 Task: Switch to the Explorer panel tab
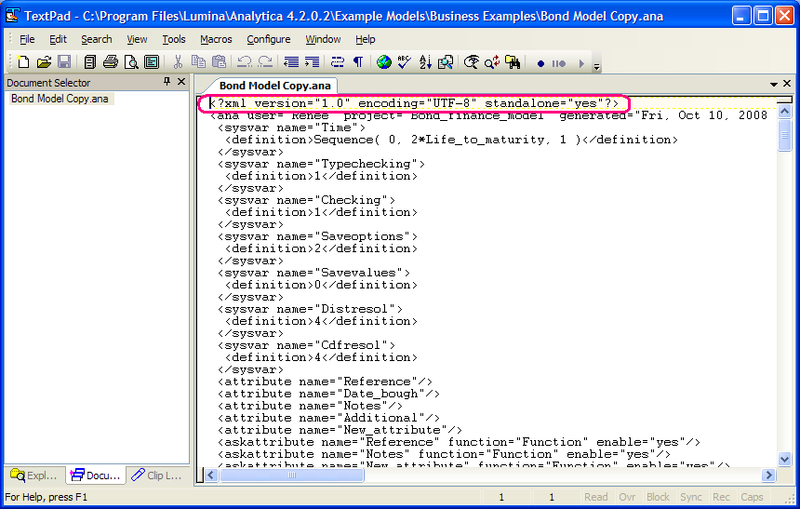pyautogui.click(x=34, y=475)
